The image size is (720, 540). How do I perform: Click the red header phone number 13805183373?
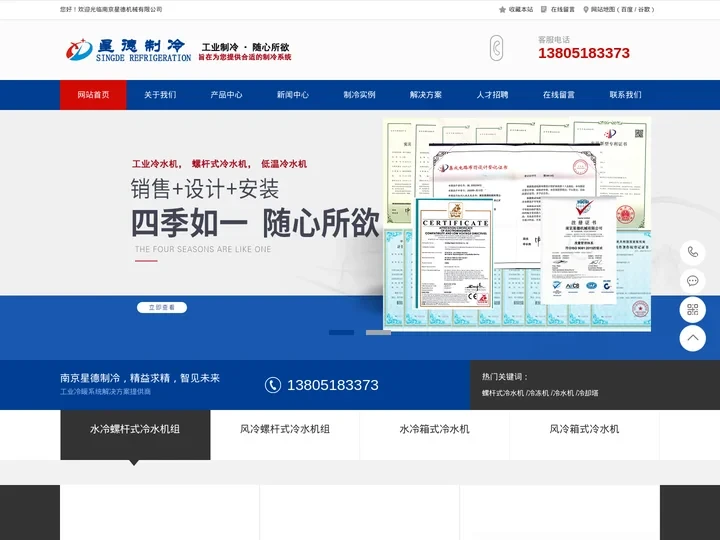[584, 53]
